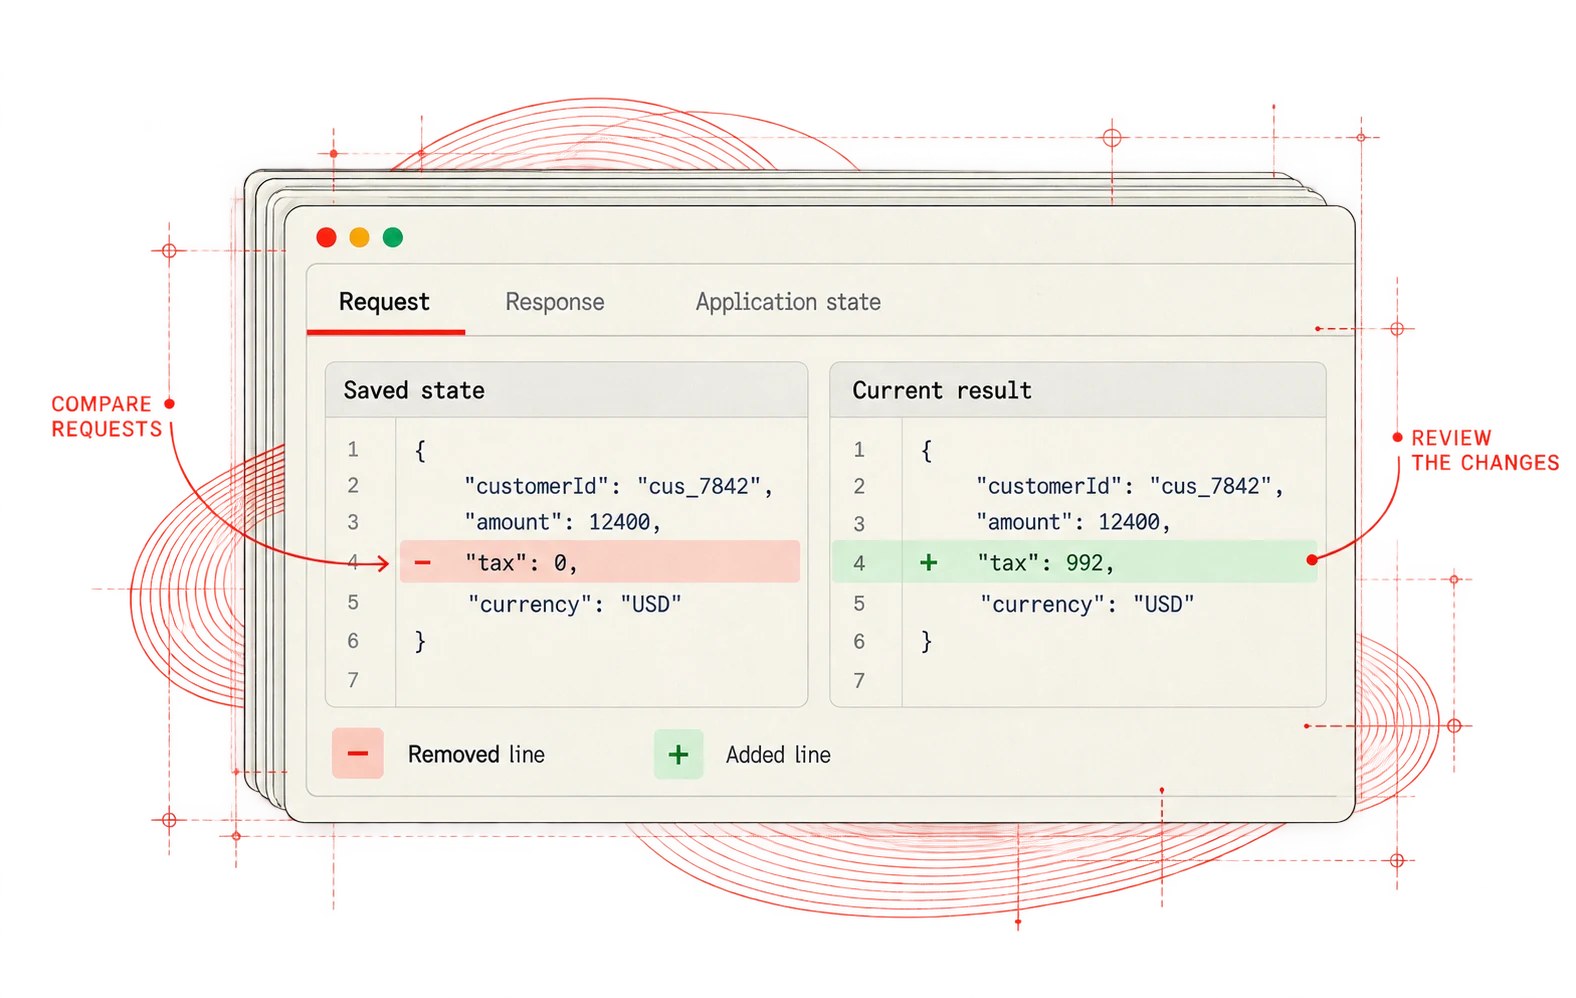Click the red dot at end of green row
Viewport: 1576px width, 998px height.
point(1312,560)
